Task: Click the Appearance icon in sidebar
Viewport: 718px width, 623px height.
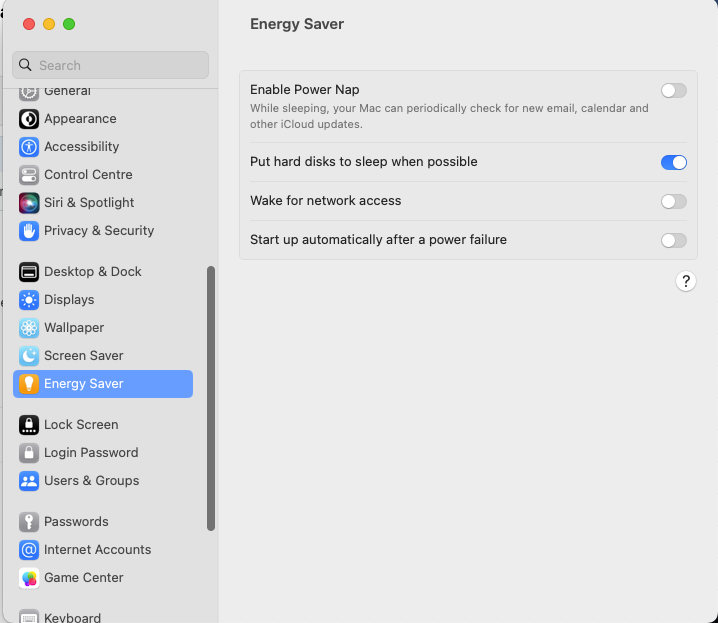Action: tap(29, 119)
